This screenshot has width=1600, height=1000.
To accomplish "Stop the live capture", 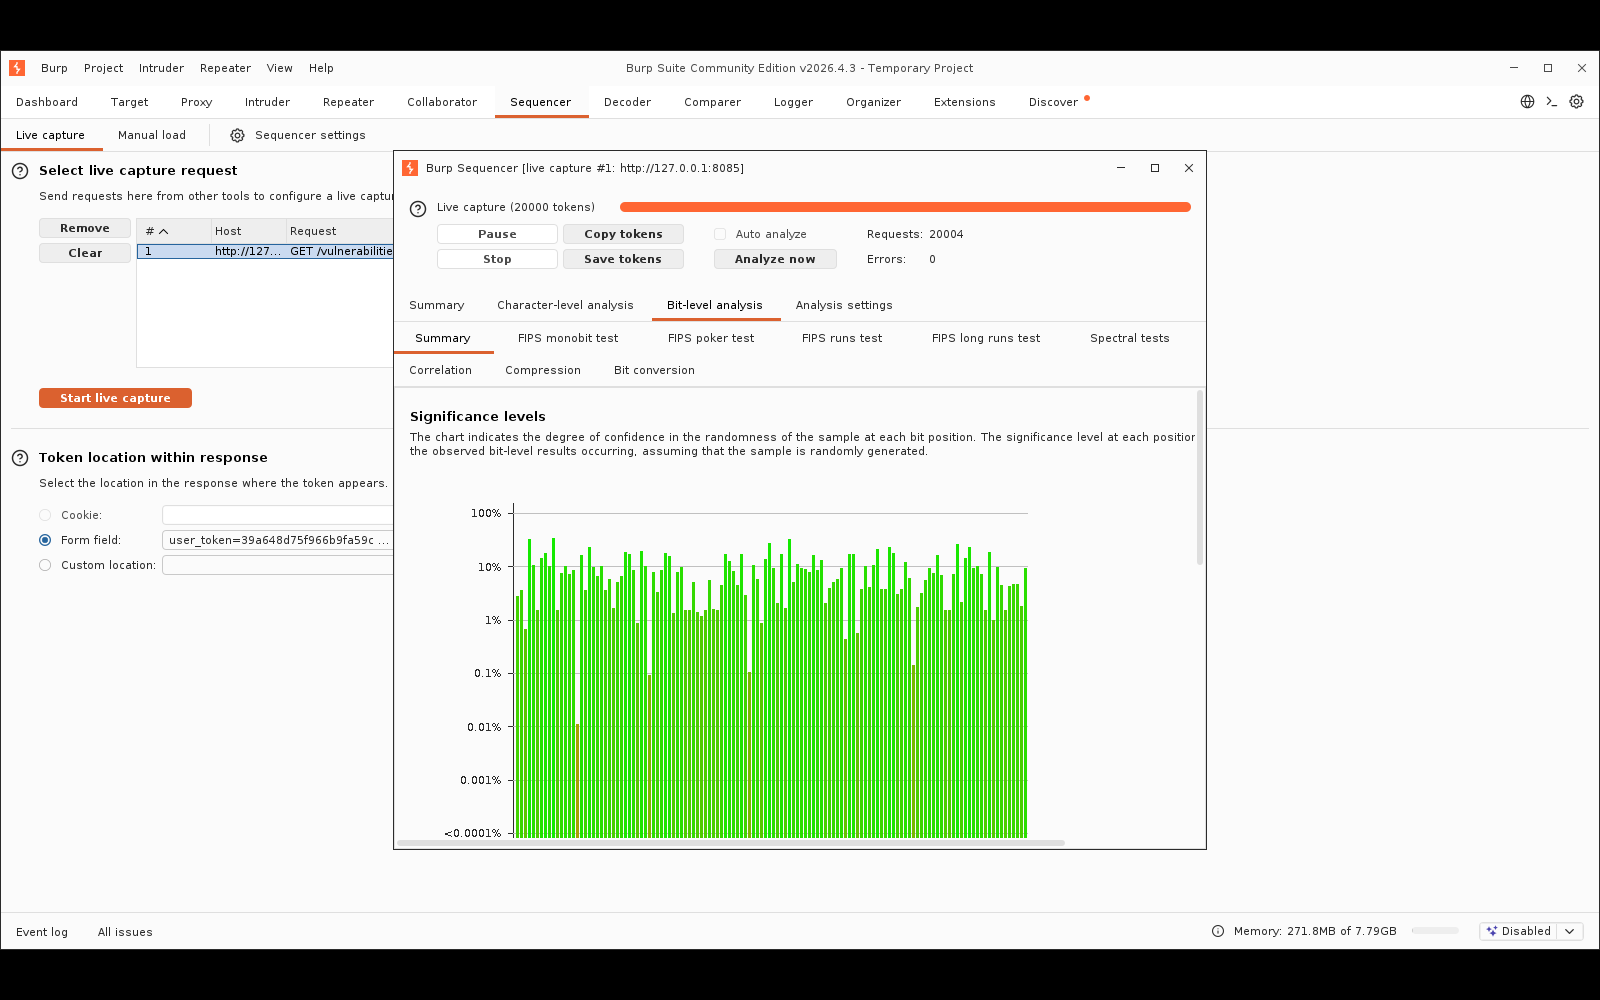I will click(x=497, y=259).
